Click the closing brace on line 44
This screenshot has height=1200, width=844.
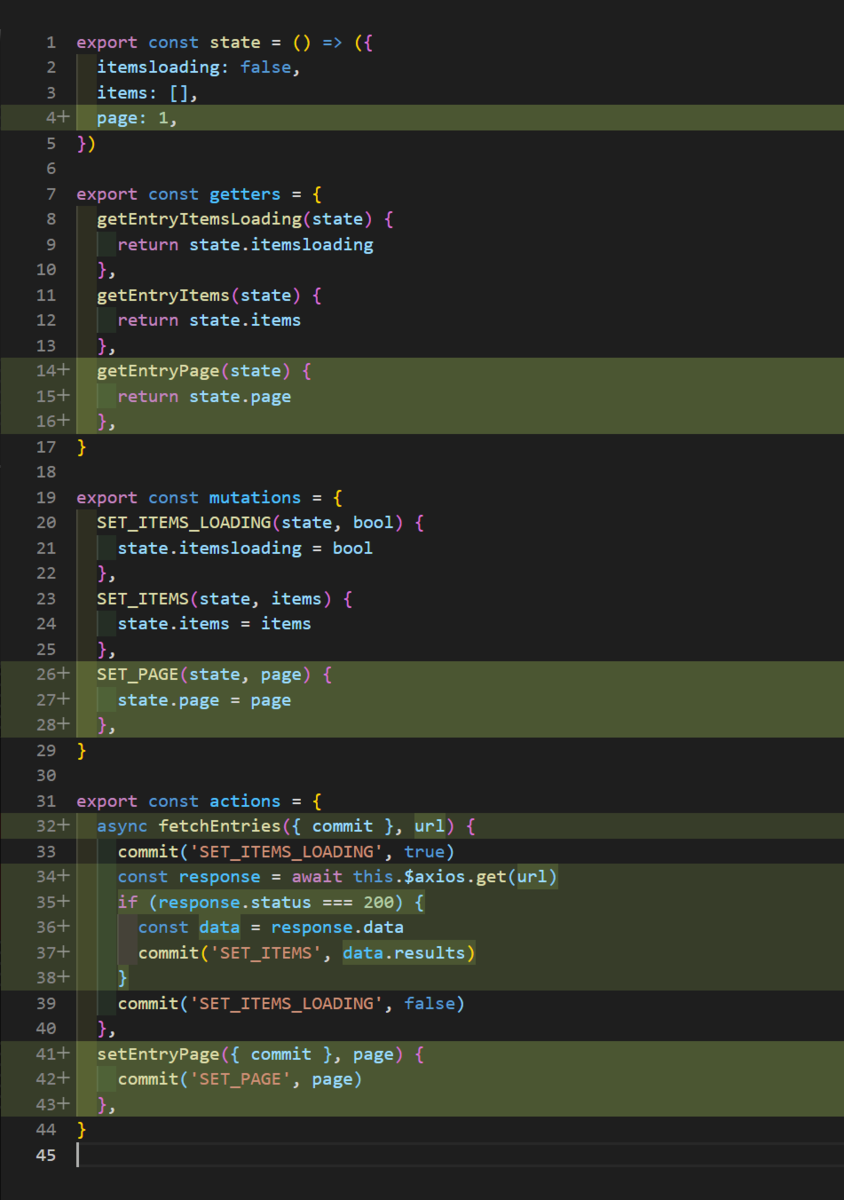(82, 1130)
